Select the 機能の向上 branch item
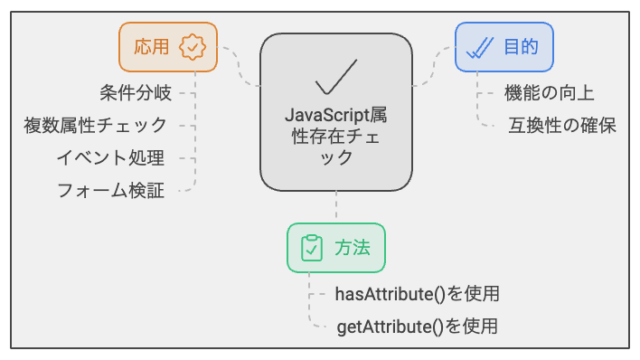The height and width of the screenshot is (360, 640). pos(549,93)
